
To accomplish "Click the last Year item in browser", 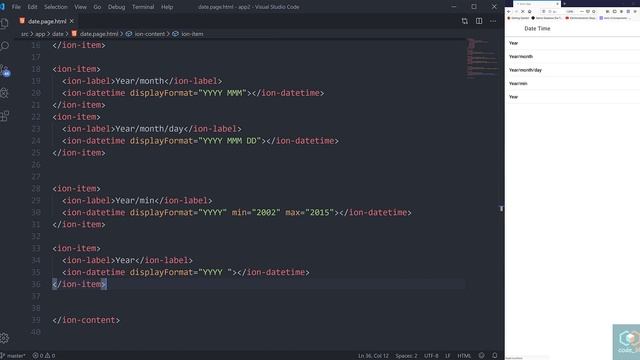I will coord(572,97).
